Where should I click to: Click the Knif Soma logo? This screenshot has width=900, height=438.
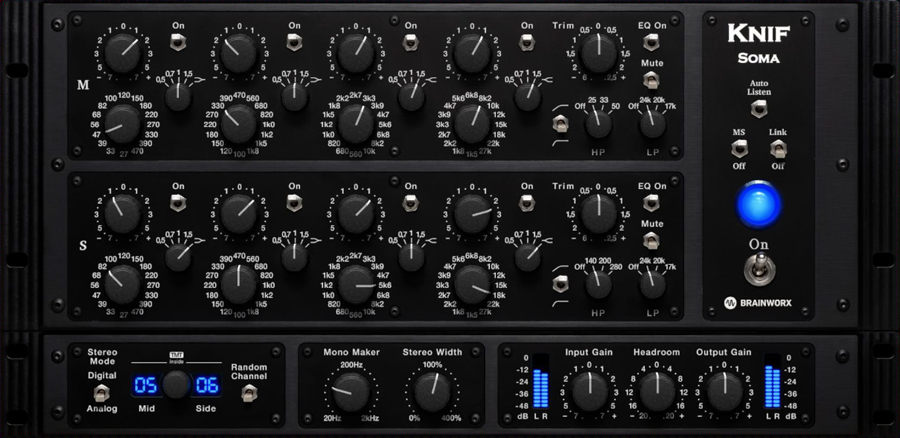759,41
